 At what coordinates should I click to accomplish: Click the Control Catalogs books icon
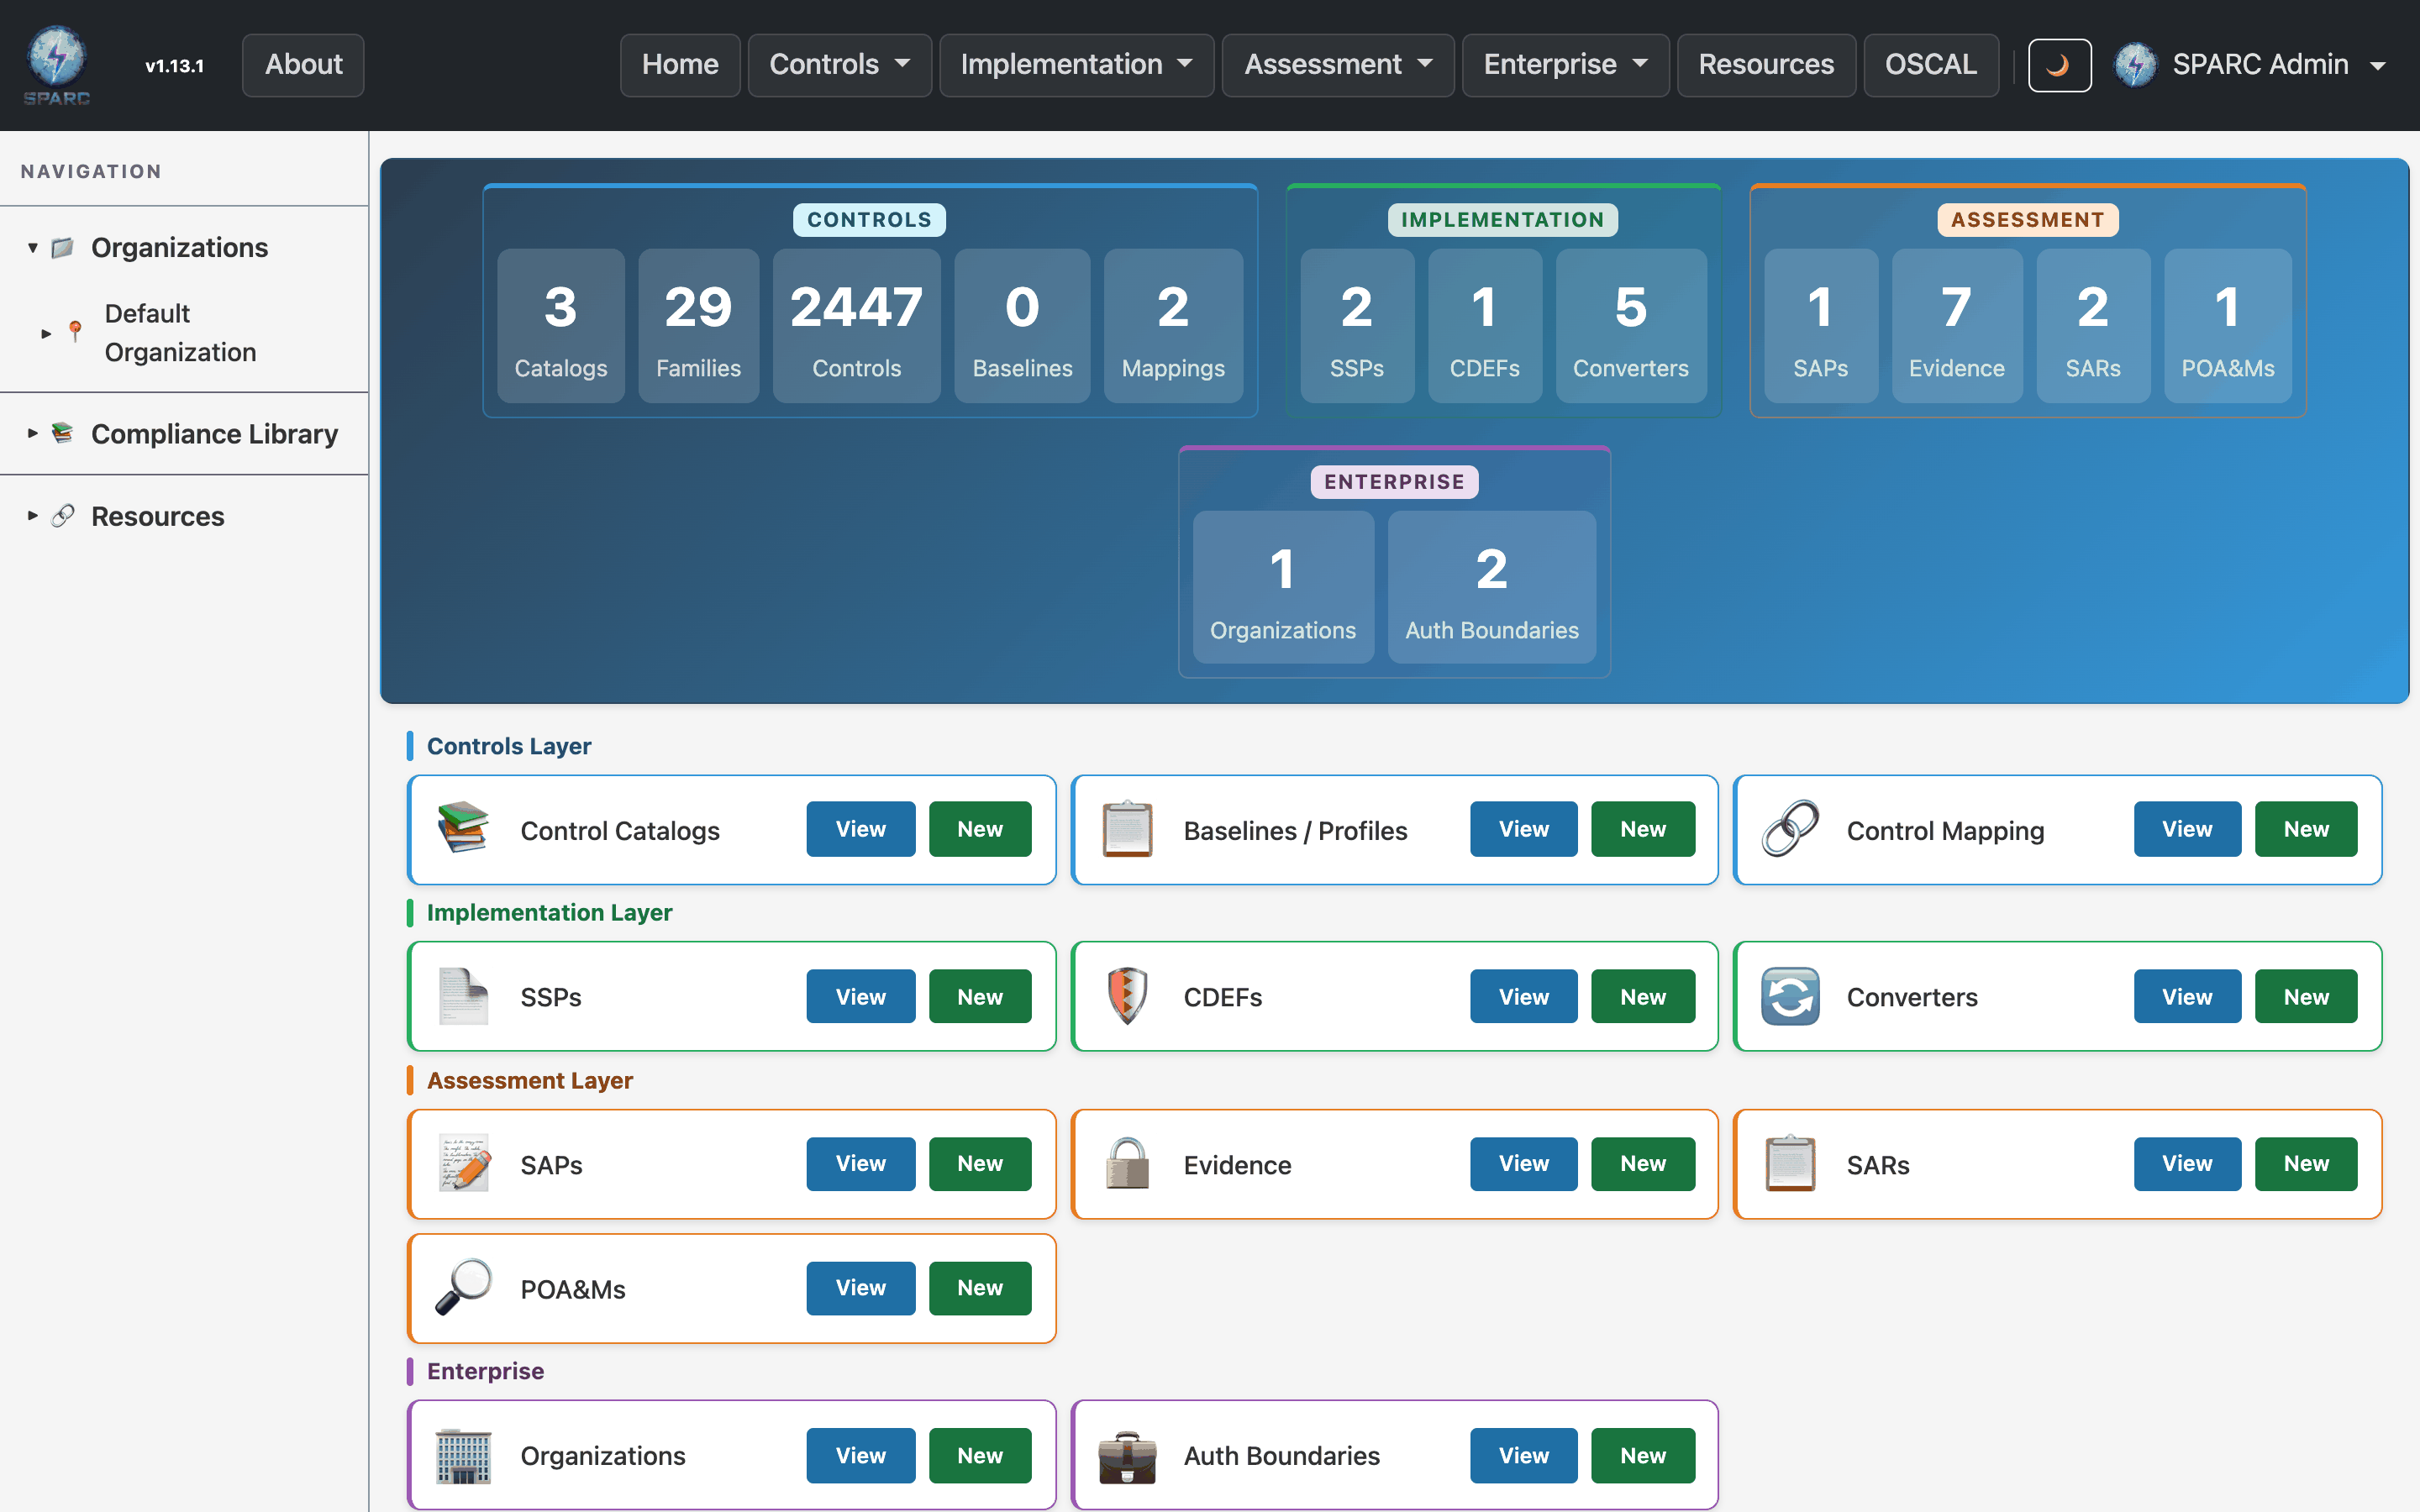(463, 829)
